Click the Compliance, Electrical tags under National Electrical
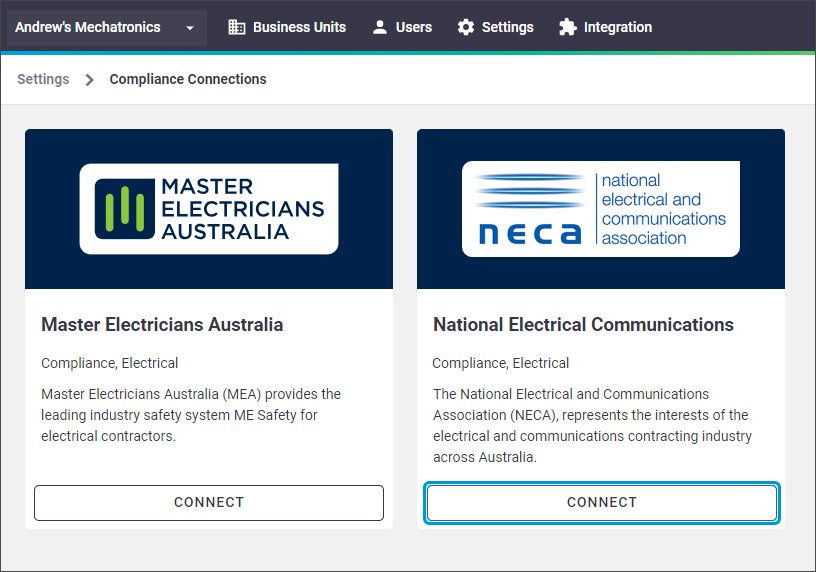816x572 pixels. click(x=501, y=363)
